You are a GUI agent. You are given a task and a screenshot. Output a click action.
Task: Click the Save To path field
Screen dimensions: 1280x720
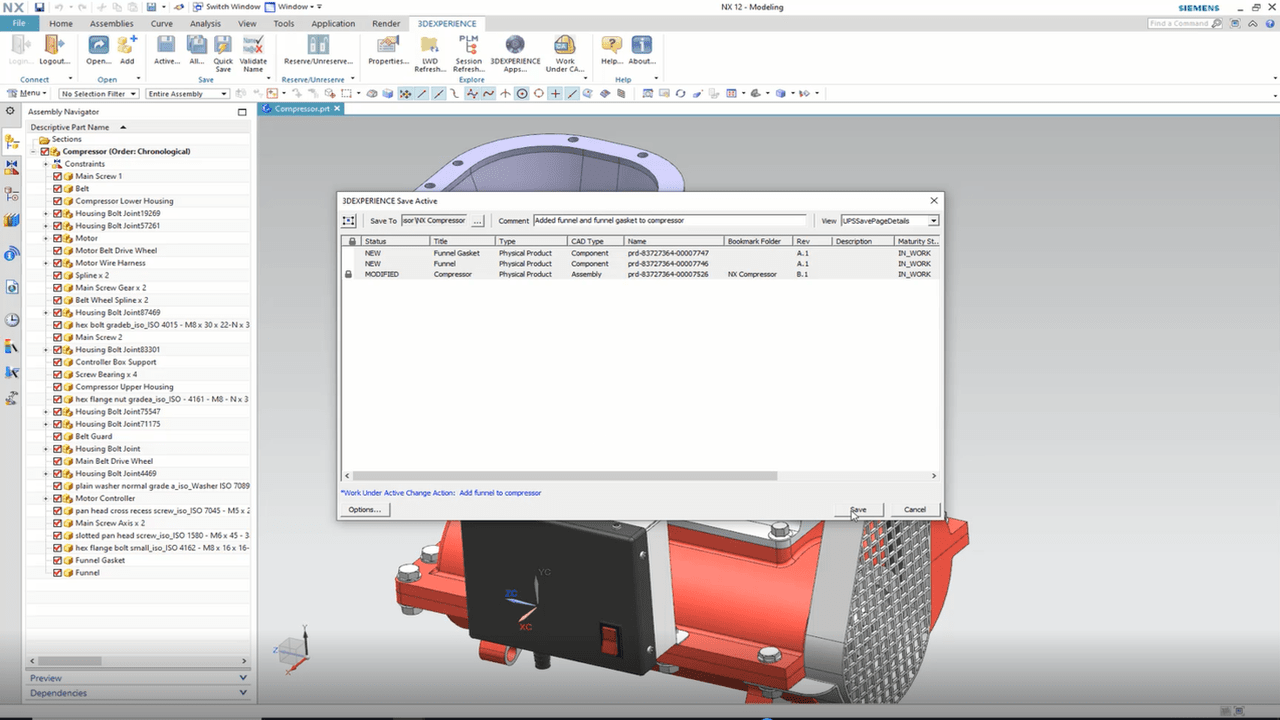pyautogui.click(x=434, y=220)
